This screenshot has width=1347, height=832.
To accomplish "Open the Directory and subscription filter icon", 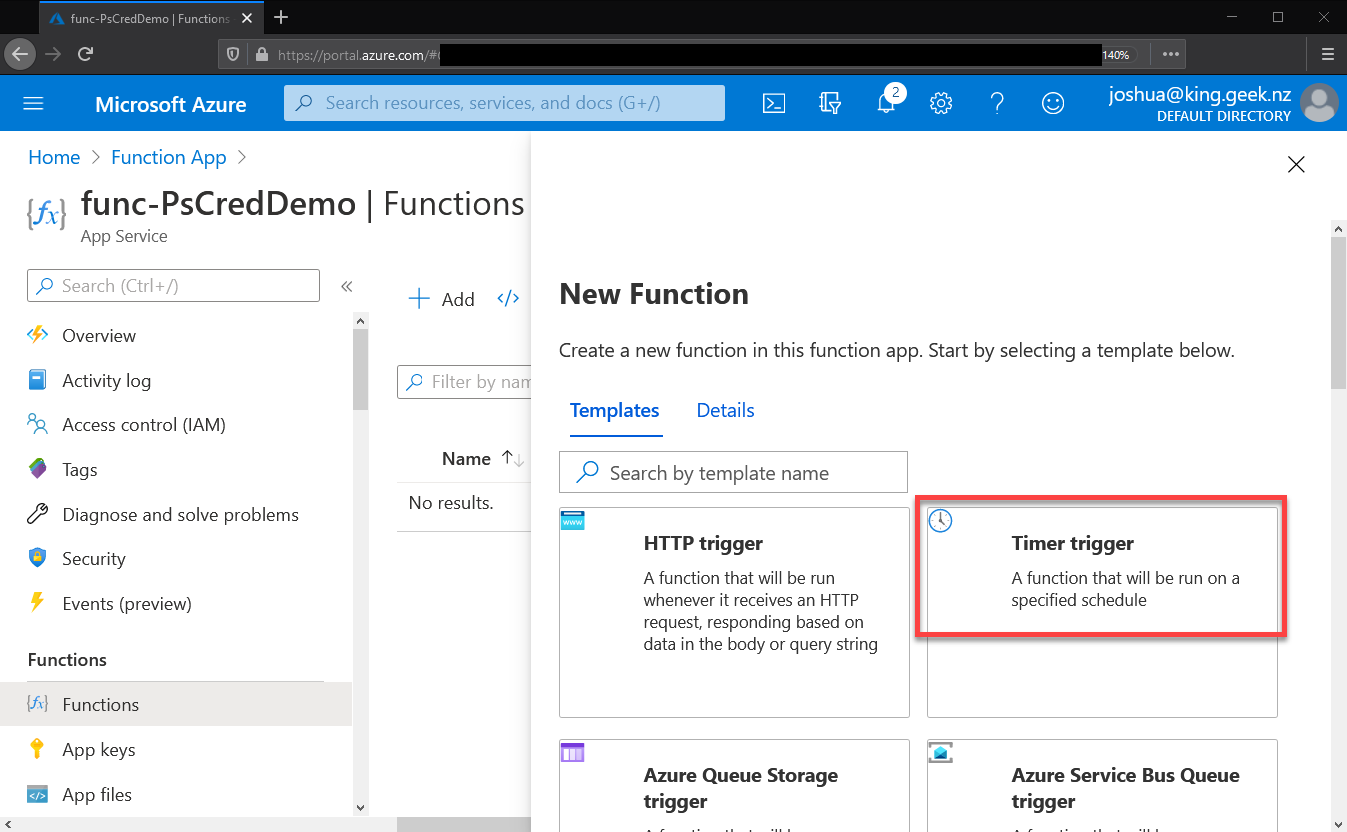I will tap(829, 103).
